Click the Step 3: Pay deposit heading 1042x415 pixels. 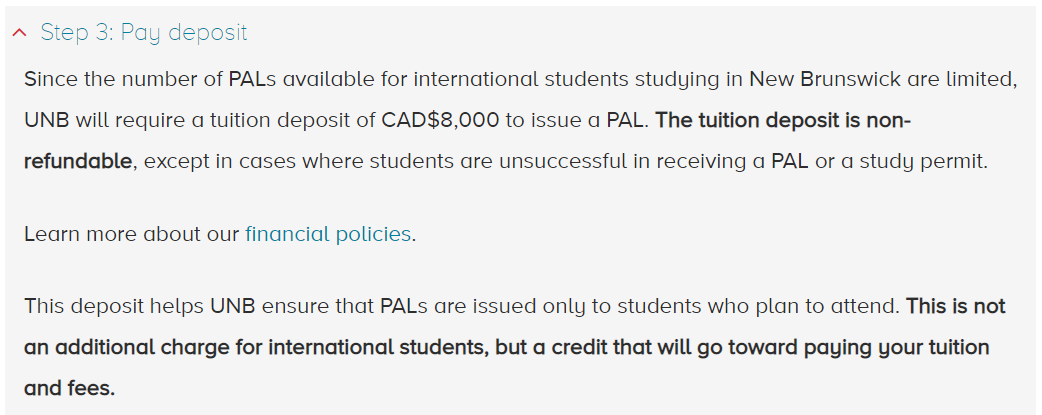click(x=144, y=32)
